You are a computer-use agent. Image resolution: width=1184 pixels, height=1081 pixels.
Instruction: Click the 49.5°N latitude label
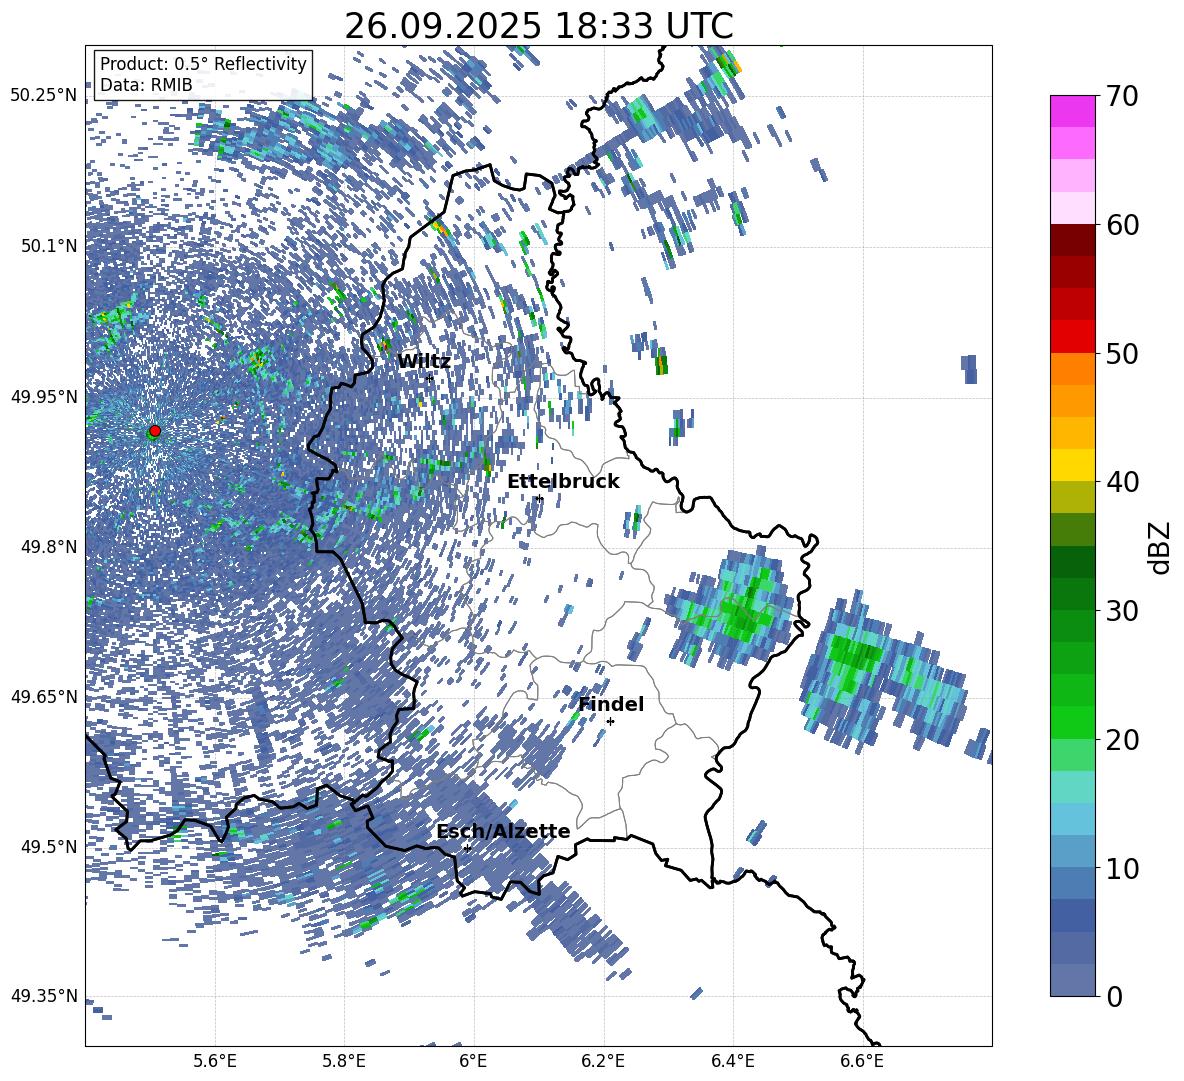[48, 846]
